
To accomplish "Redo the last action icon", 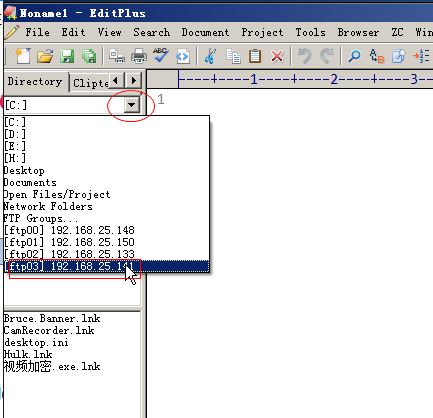I will pyautogui.click(x=327, y=56).
